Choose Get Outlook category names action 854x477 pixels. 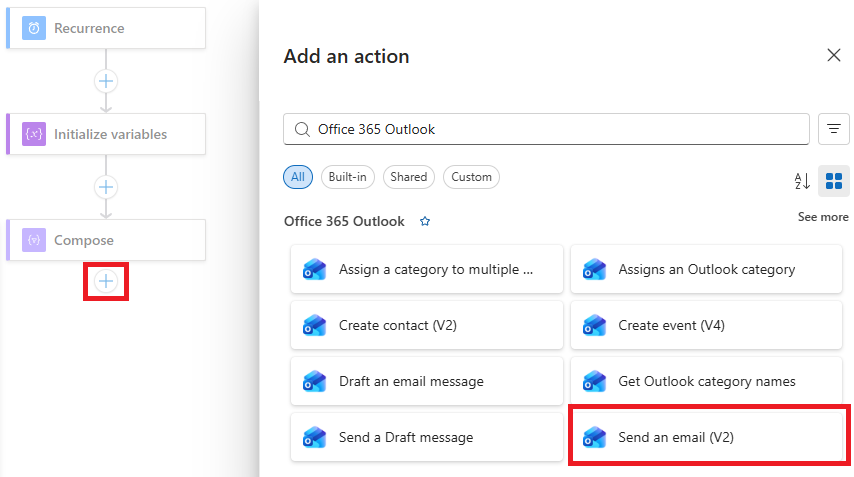coord(706,382)
